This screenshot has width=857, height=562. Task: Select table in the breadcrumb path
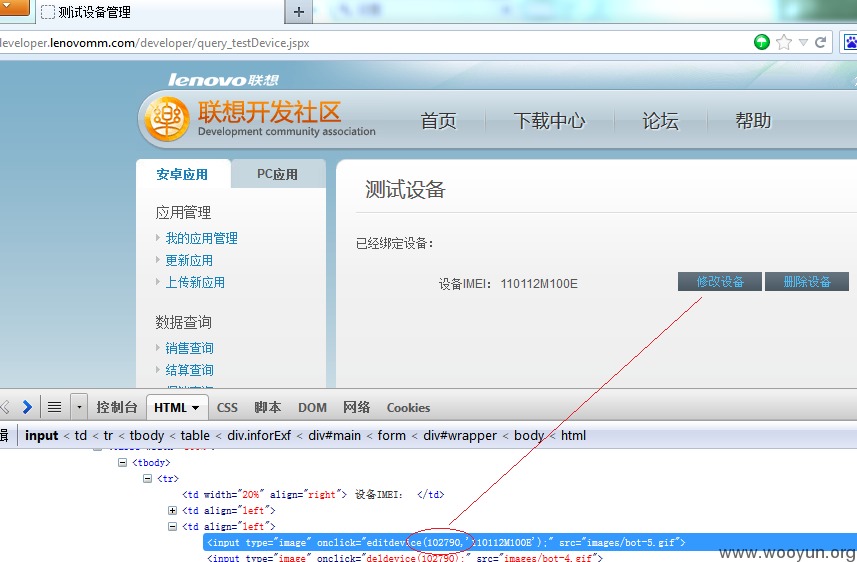coord(195,436)
